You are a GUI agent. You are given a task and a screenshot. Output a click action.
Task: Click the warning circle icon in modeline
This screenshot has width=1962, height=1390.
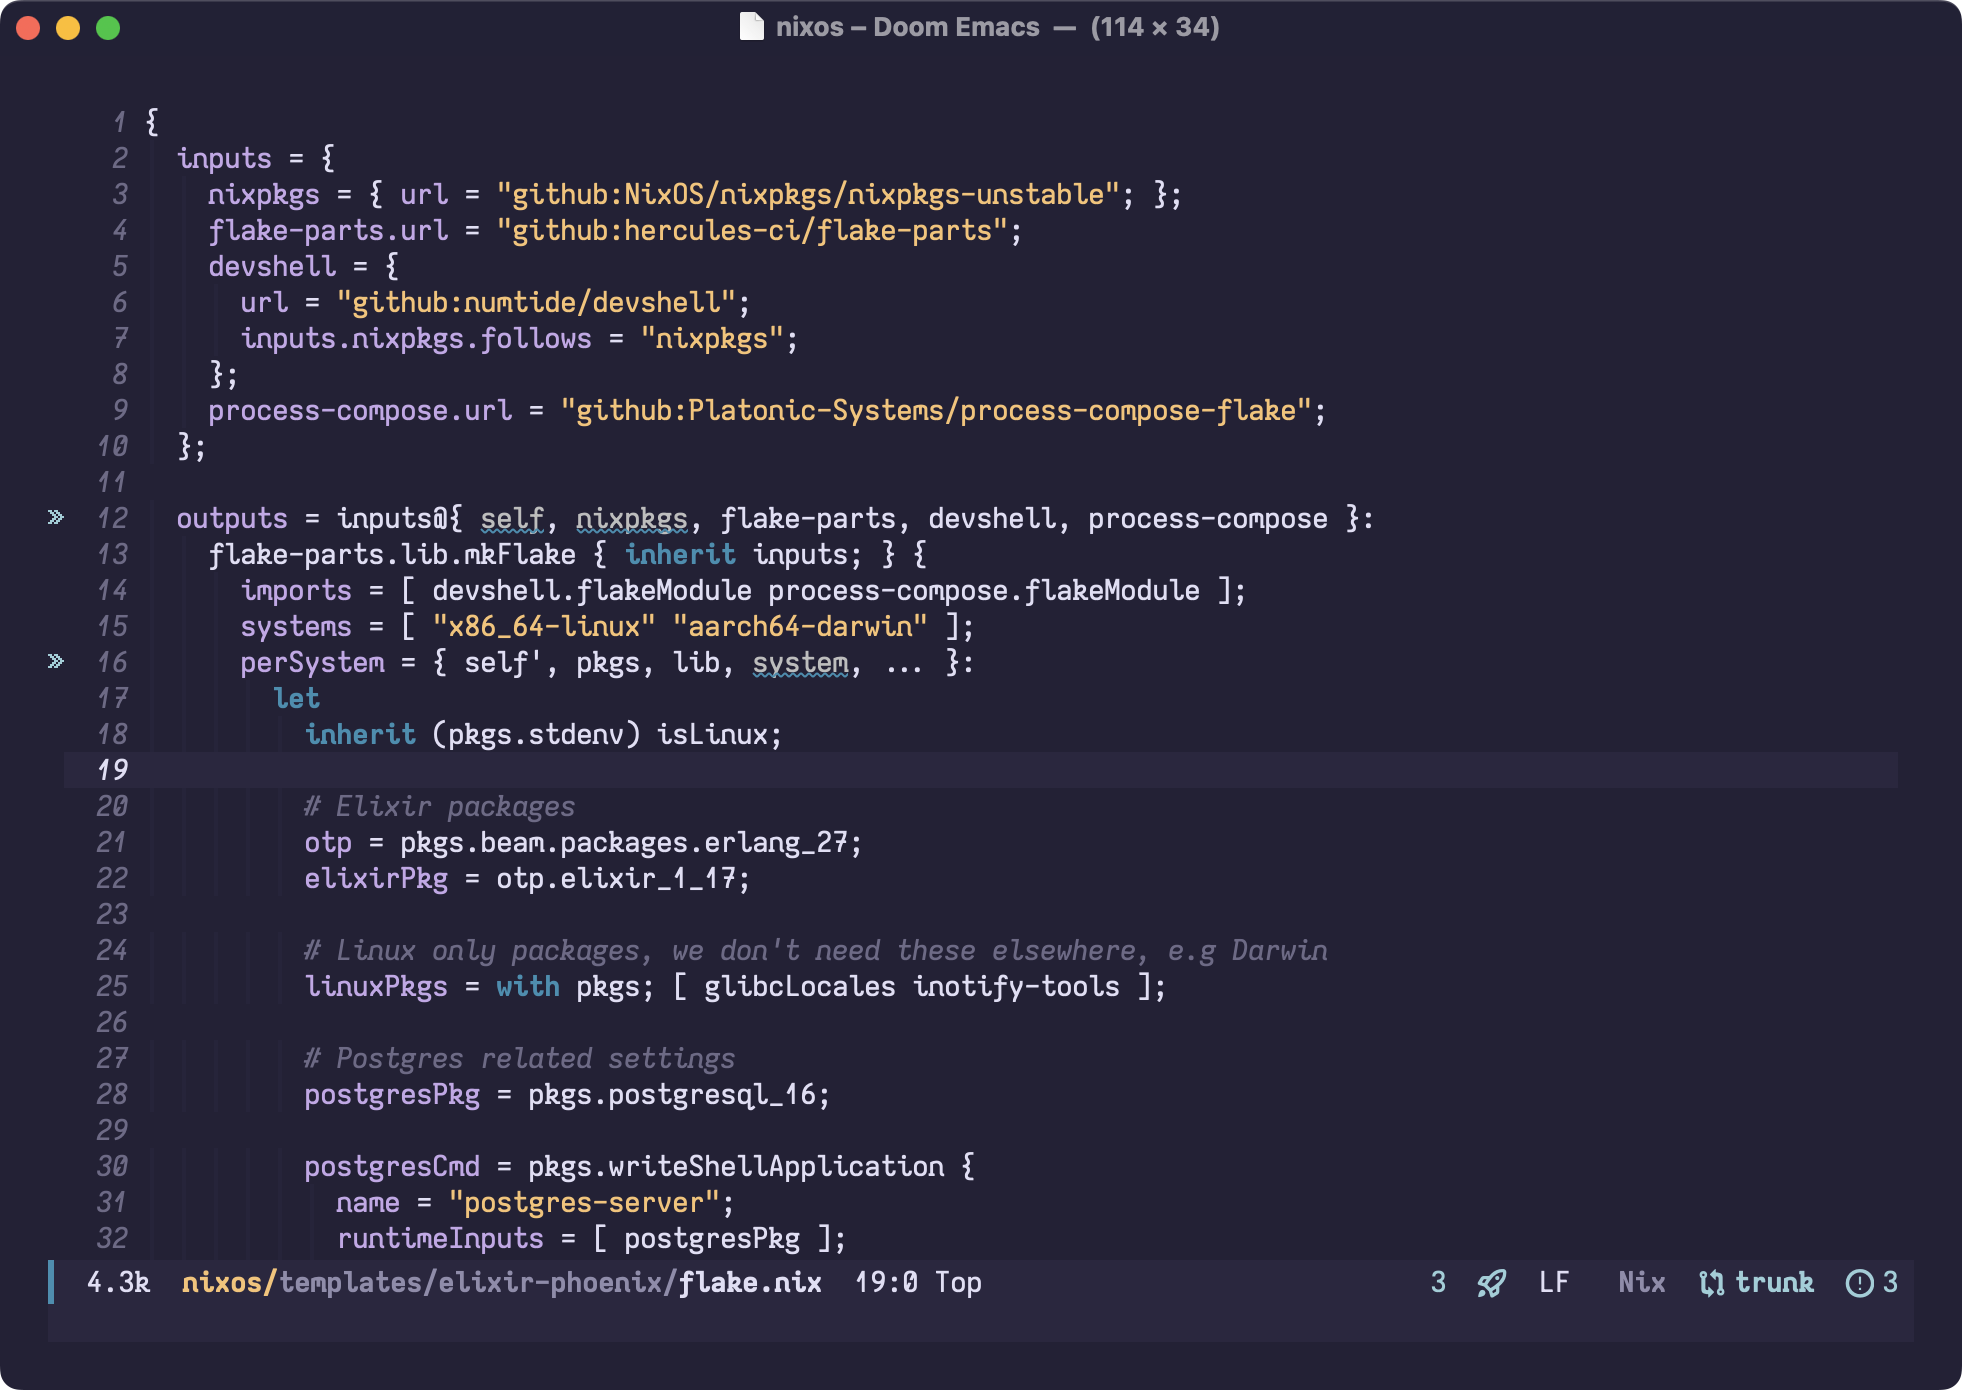[1859, 1283]
